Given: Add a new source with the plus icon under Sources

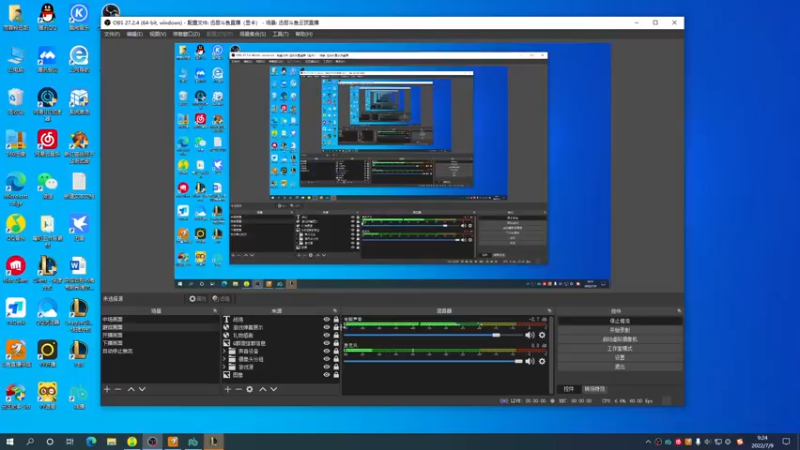Looking at the screenshot, I should click(x=228, y=389).
